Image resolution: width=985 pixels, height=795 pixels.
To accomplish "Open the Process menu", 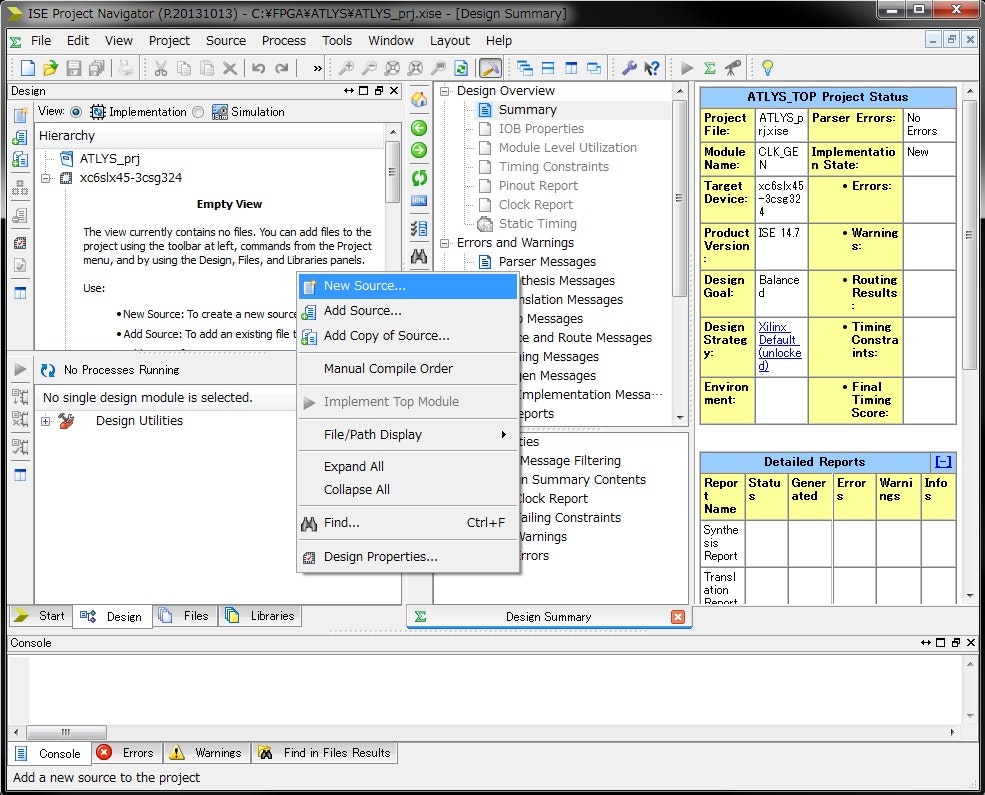I will (x=284, y=41).
